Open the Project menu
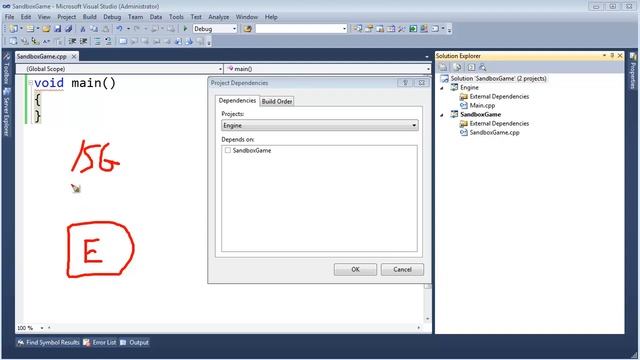640x360 pixels. point(67,17)
